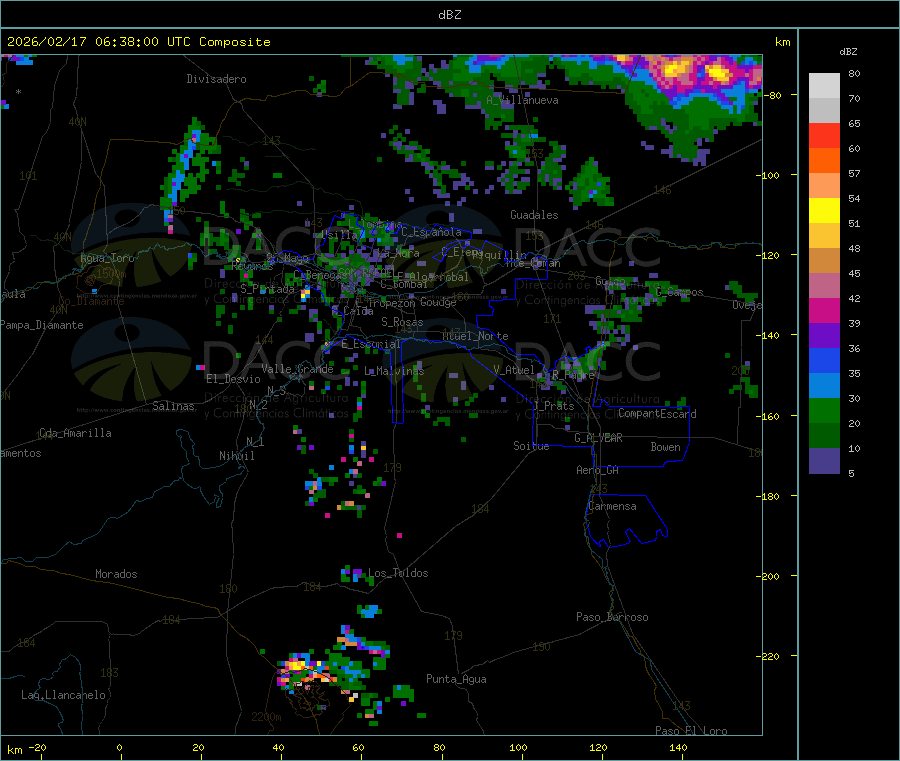900x761 pixels.
Task: Select the 'Punta_Agua' place label
Action: click(x=456, y=679)
